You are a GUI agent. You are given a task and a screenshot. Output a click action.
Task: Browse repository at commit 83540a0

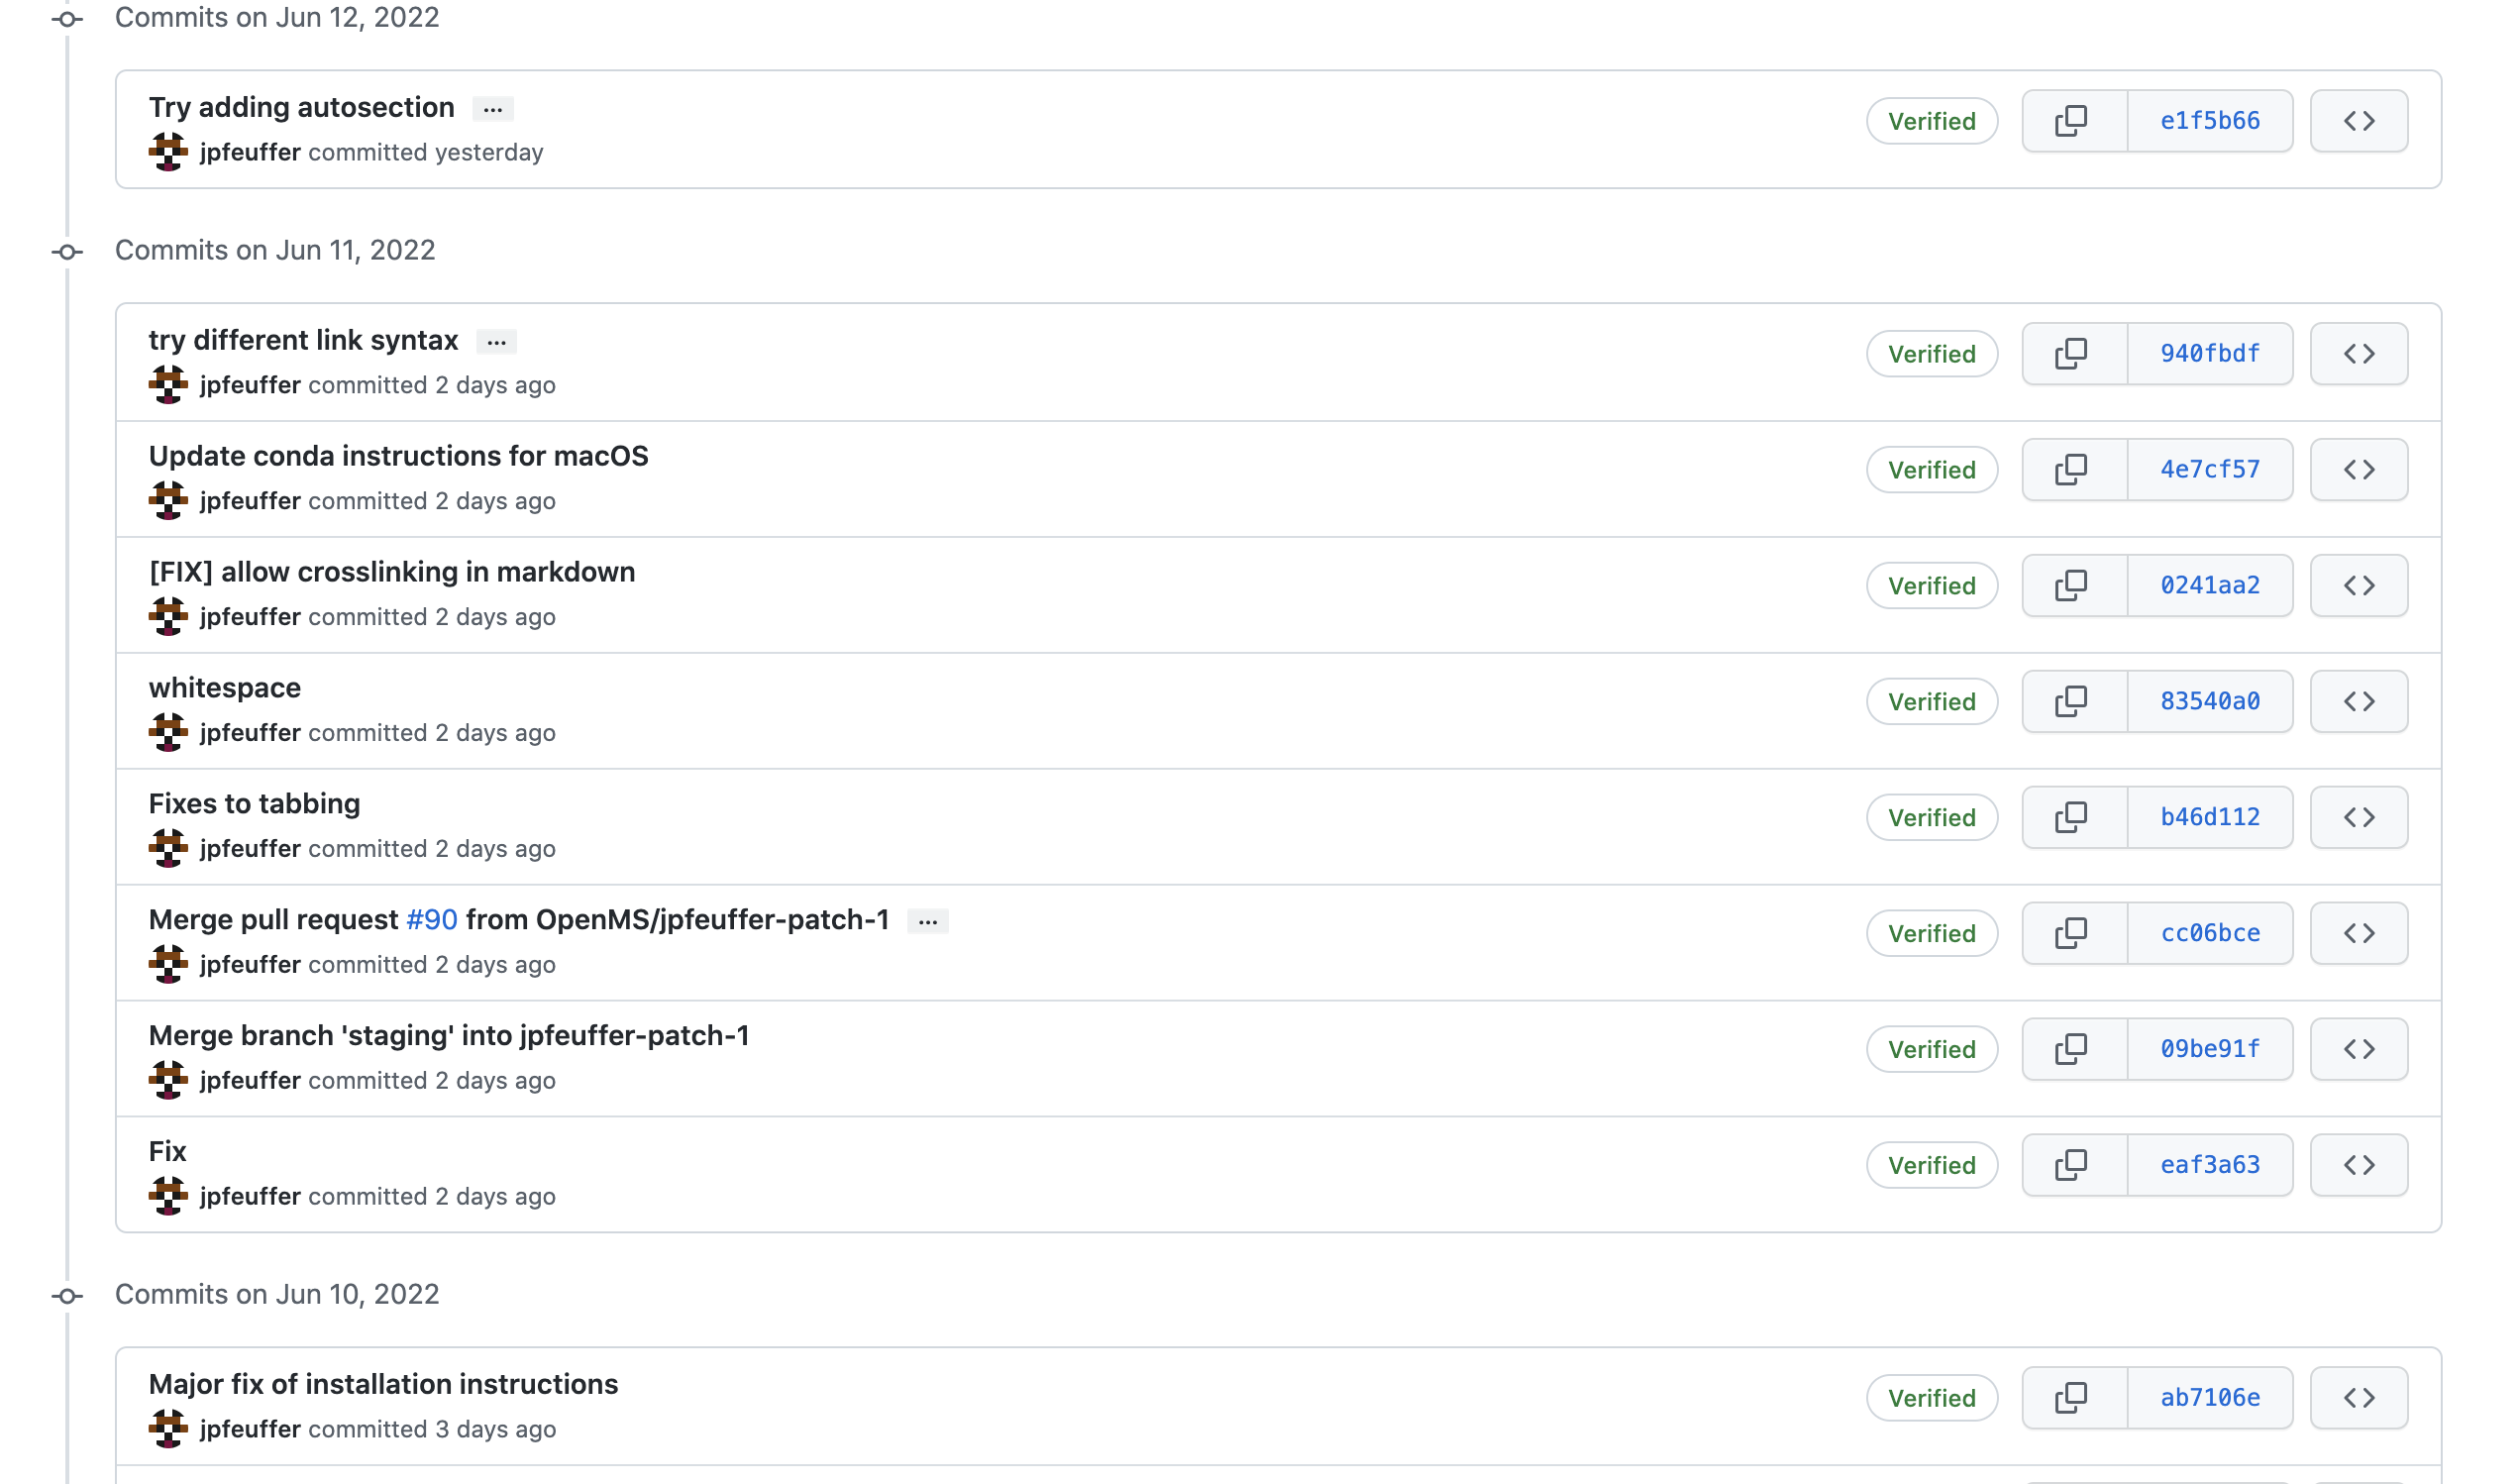point(2358,702)
